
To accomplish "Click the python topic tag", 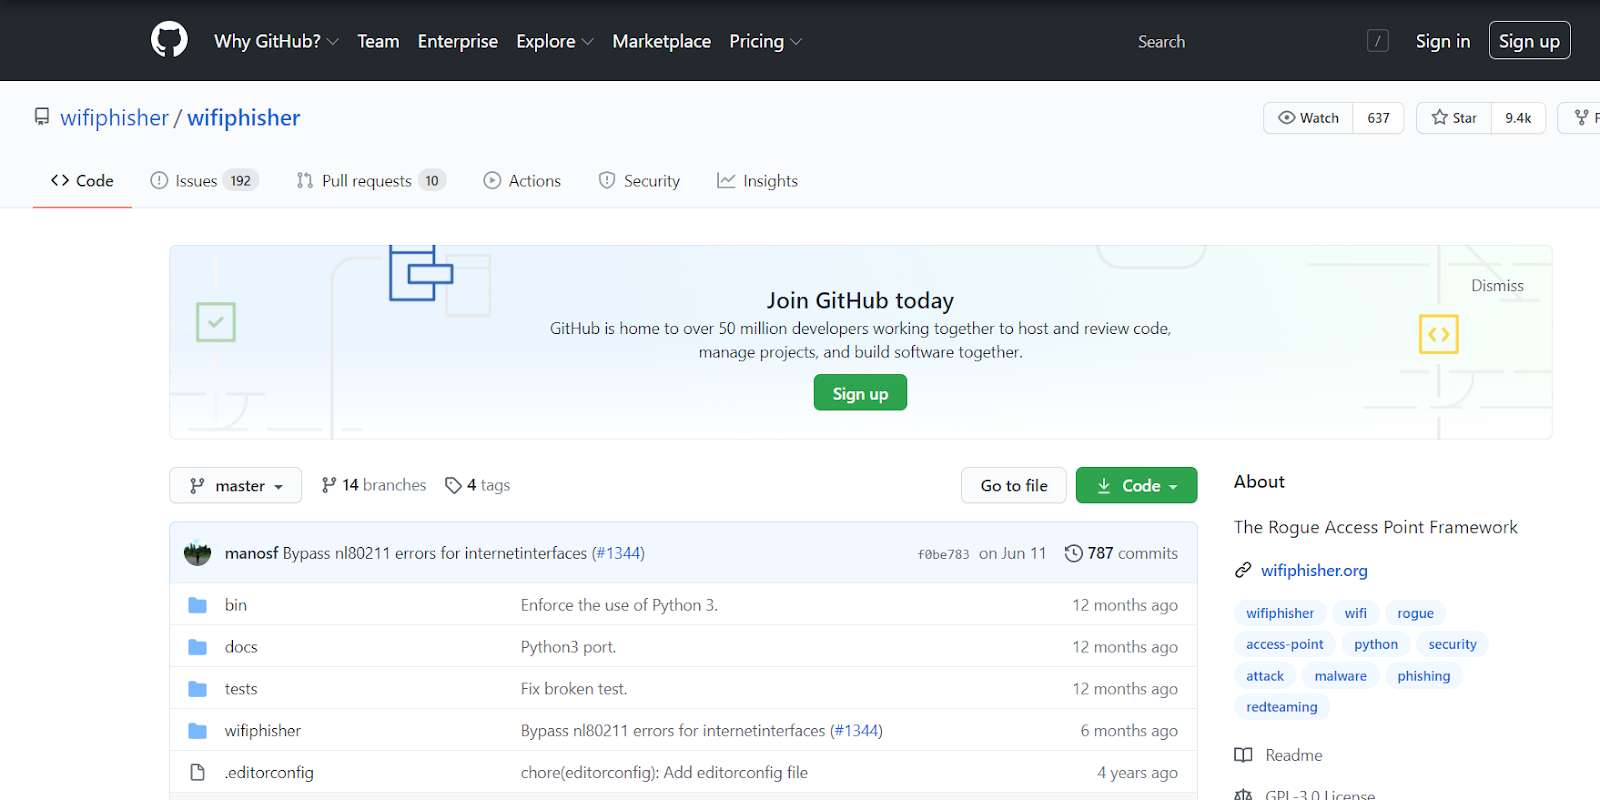I will (x=1376, y=644).
